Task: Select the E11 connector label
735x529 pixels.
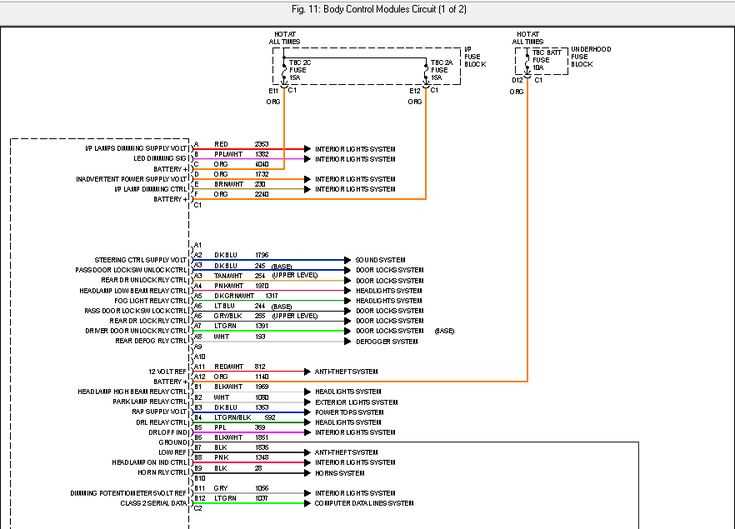Action: [273, 90]
